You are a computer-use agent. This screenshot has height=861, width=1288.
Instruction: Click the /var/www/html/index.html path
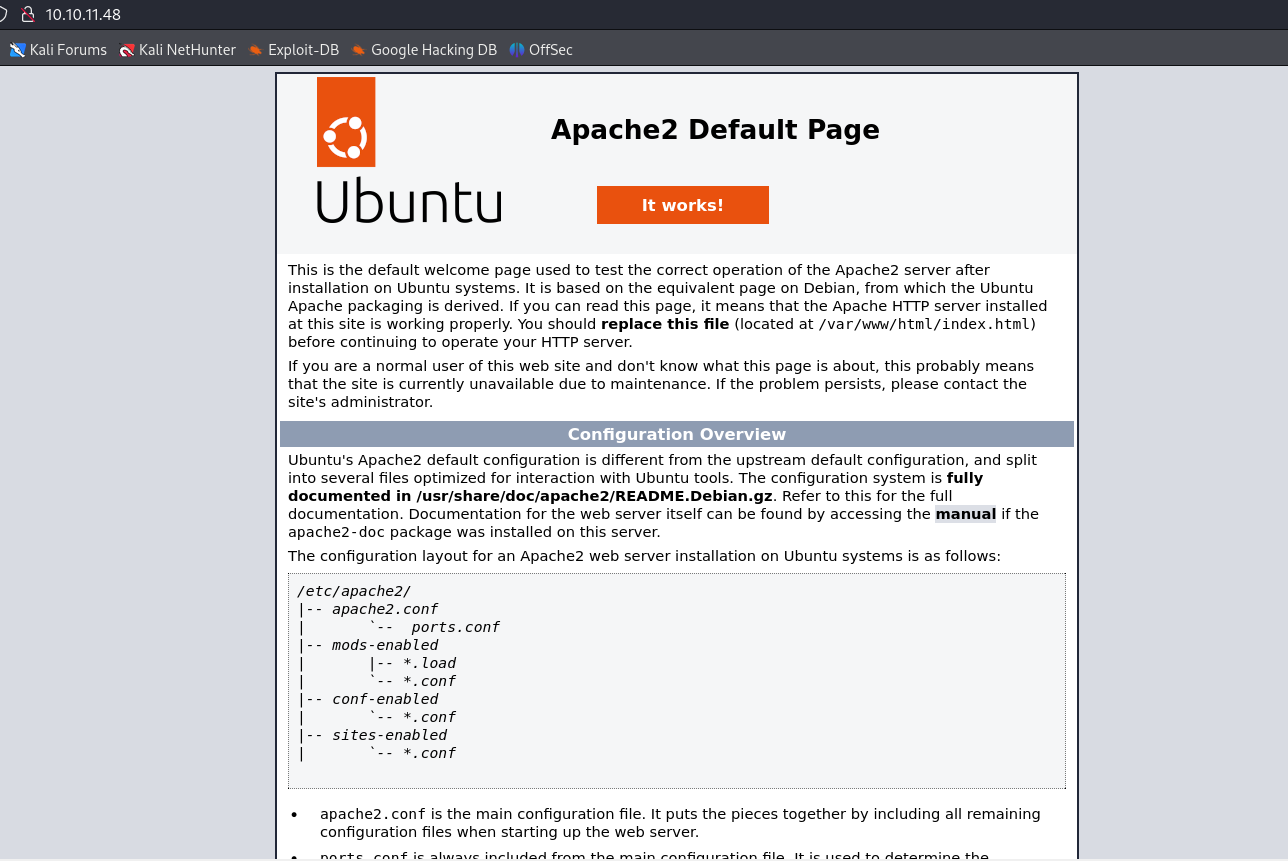point(924,324)
